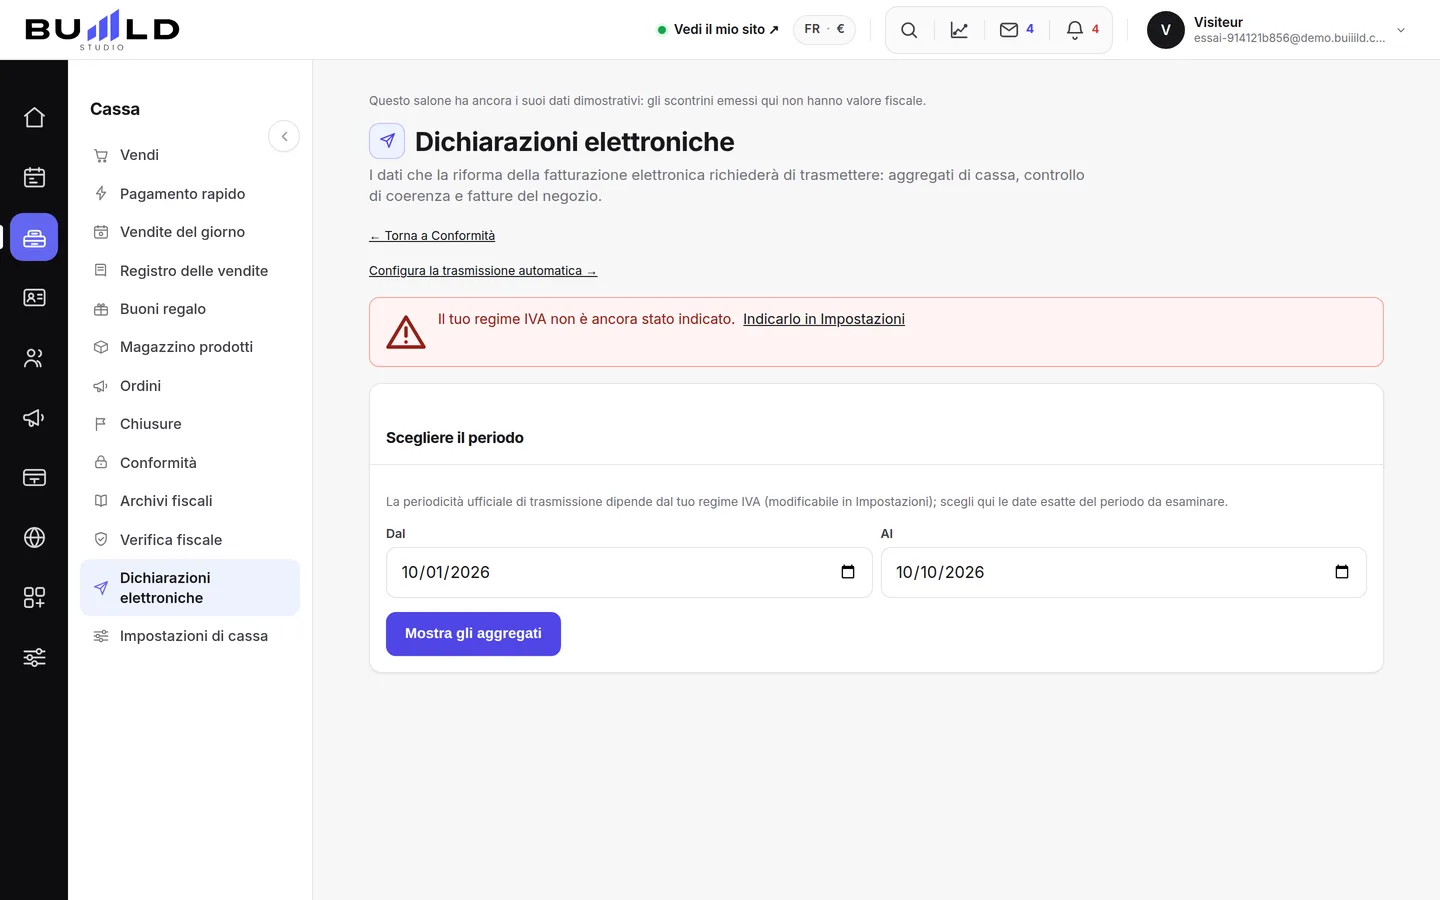Open the FR € language currency selector

tap(824, 30)
